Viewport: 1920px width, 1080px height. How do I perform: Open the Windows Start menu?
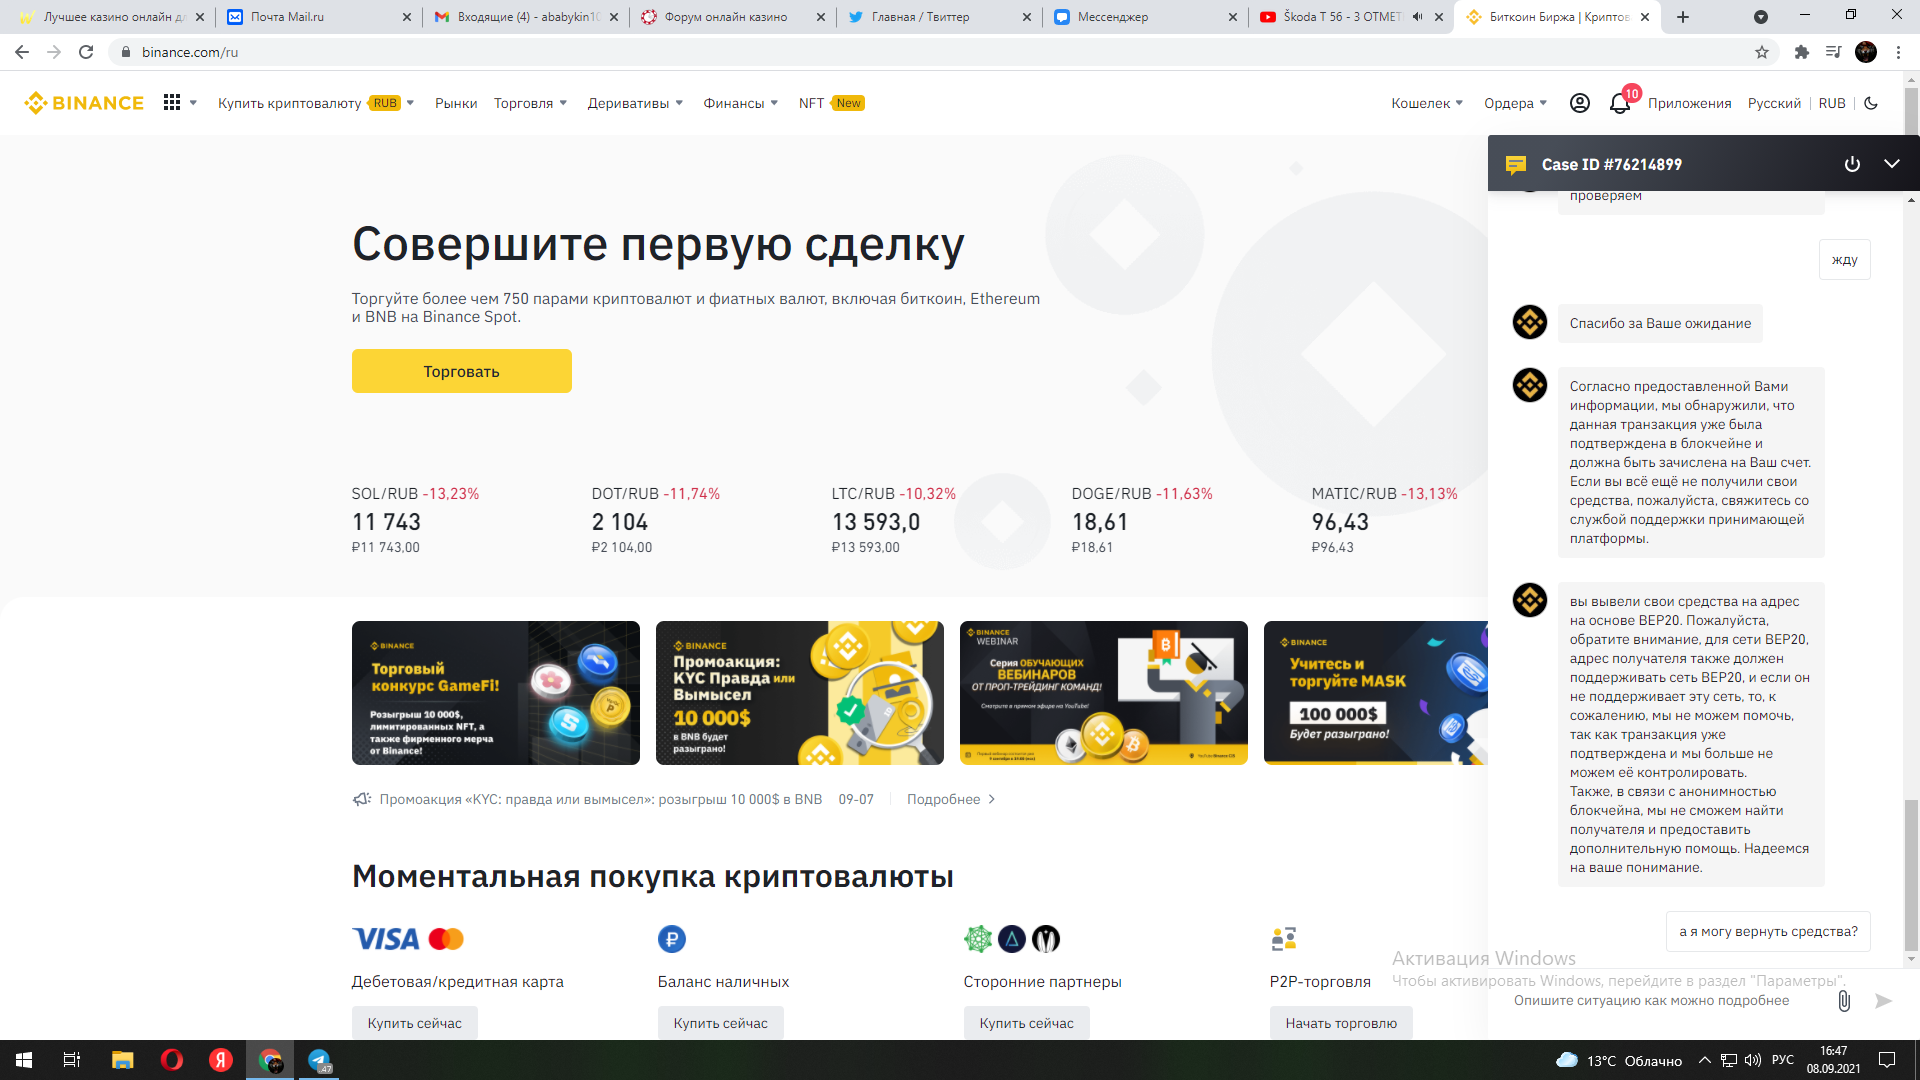(24, 1060)
